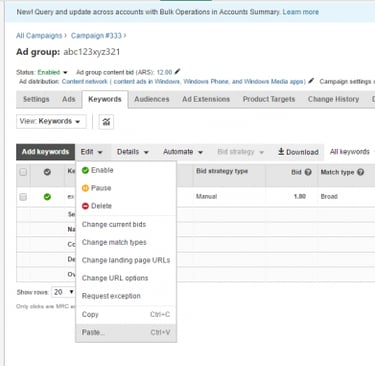This screenshot has height=366, width=375.
Task: Click the green status icon in keyword row
Action: pos(47,197)
